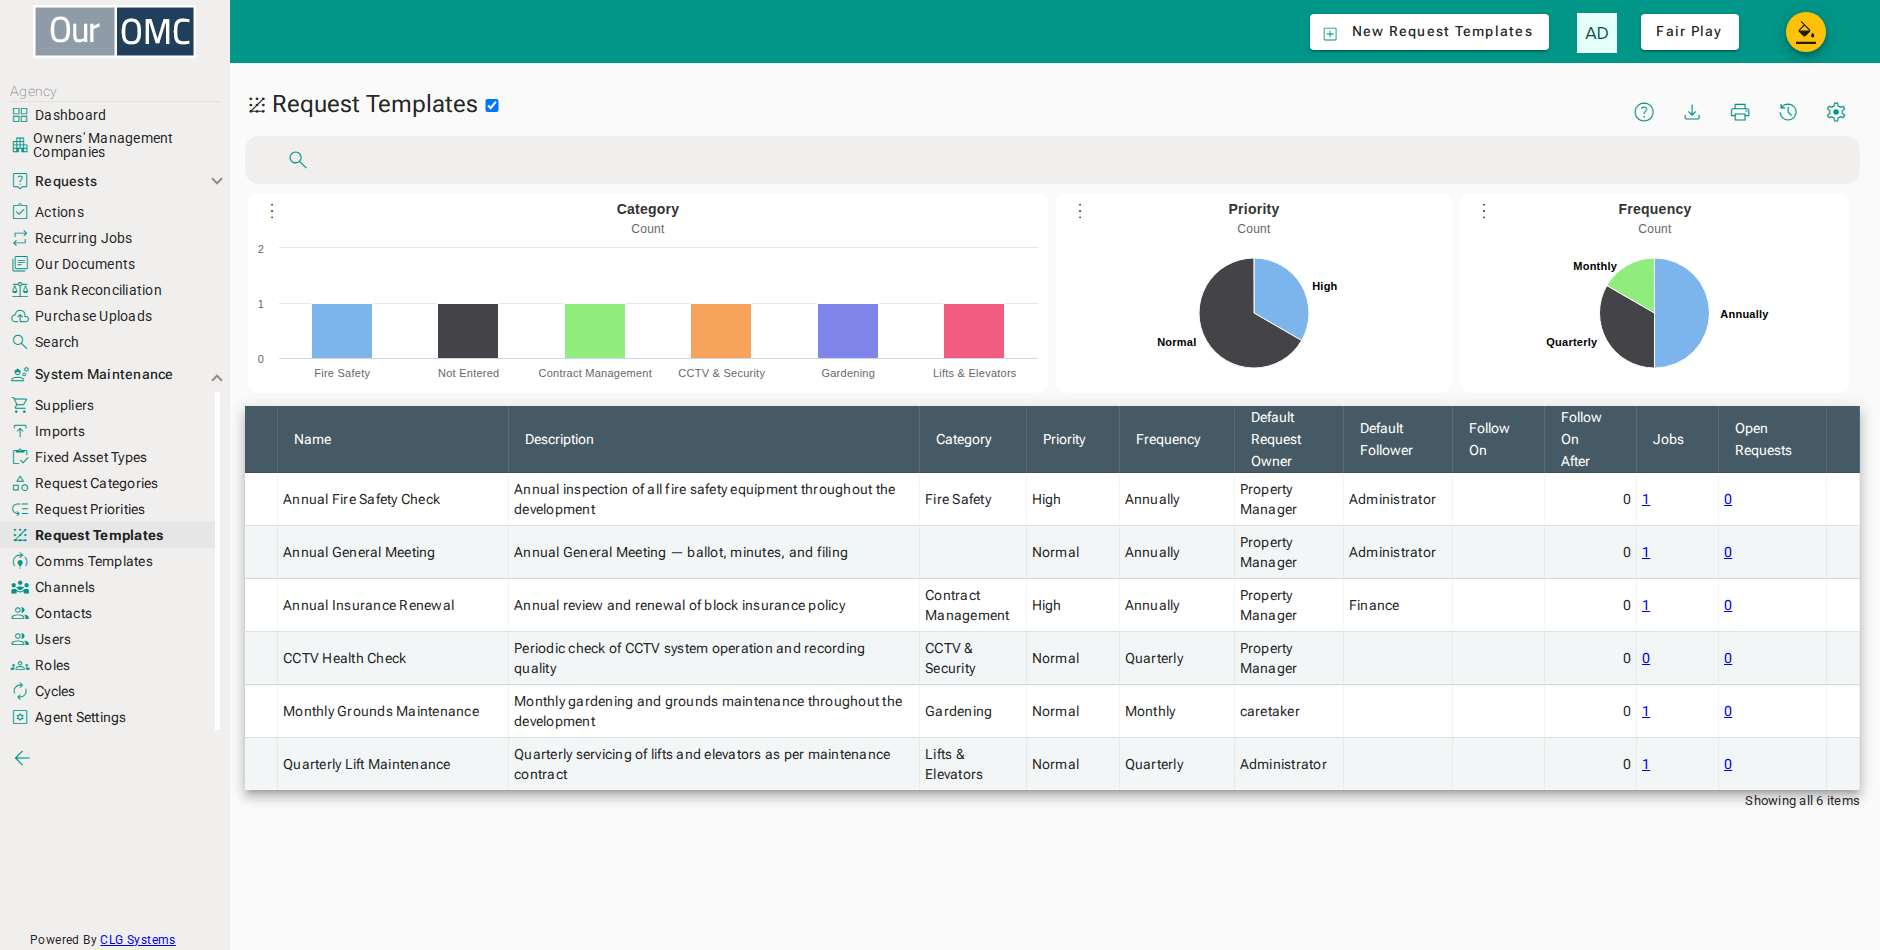The image size is (1880, 950).
Task: Toggle the checkbox next to Request Templates title
Action: coord(492,105)
